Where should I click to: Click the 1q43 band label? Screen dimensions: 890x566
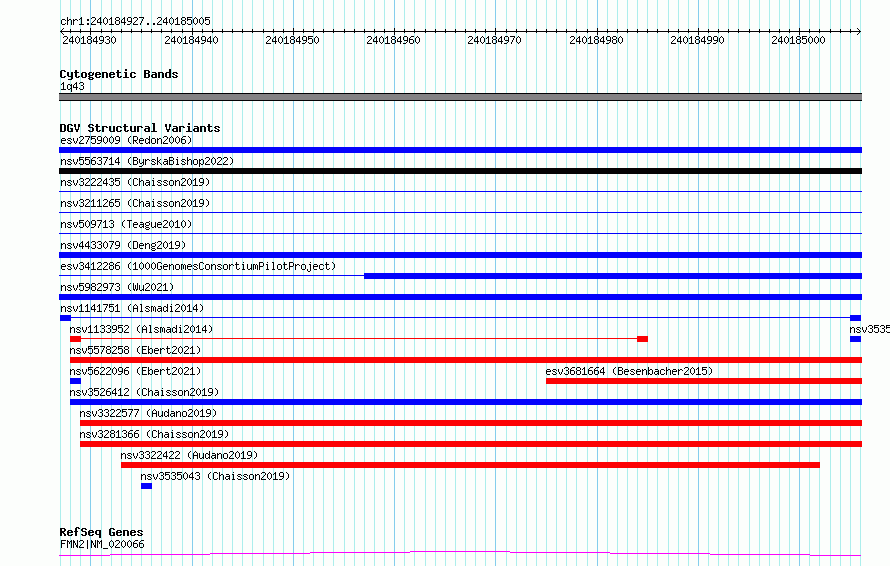[72, 86]
